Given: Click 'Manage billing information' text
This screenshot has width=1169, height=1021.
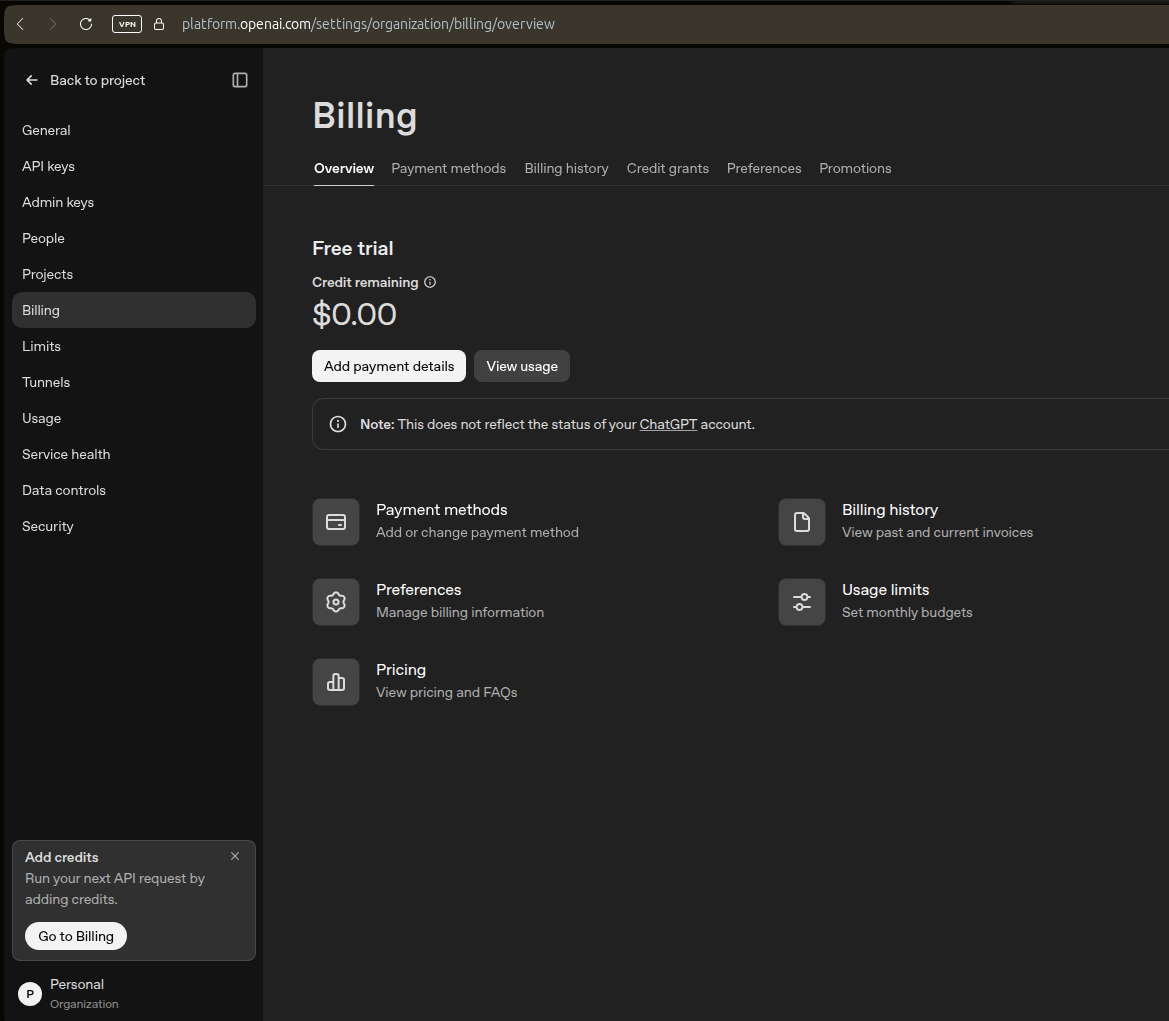Looking at the screenshot, I should pos(460,612).
